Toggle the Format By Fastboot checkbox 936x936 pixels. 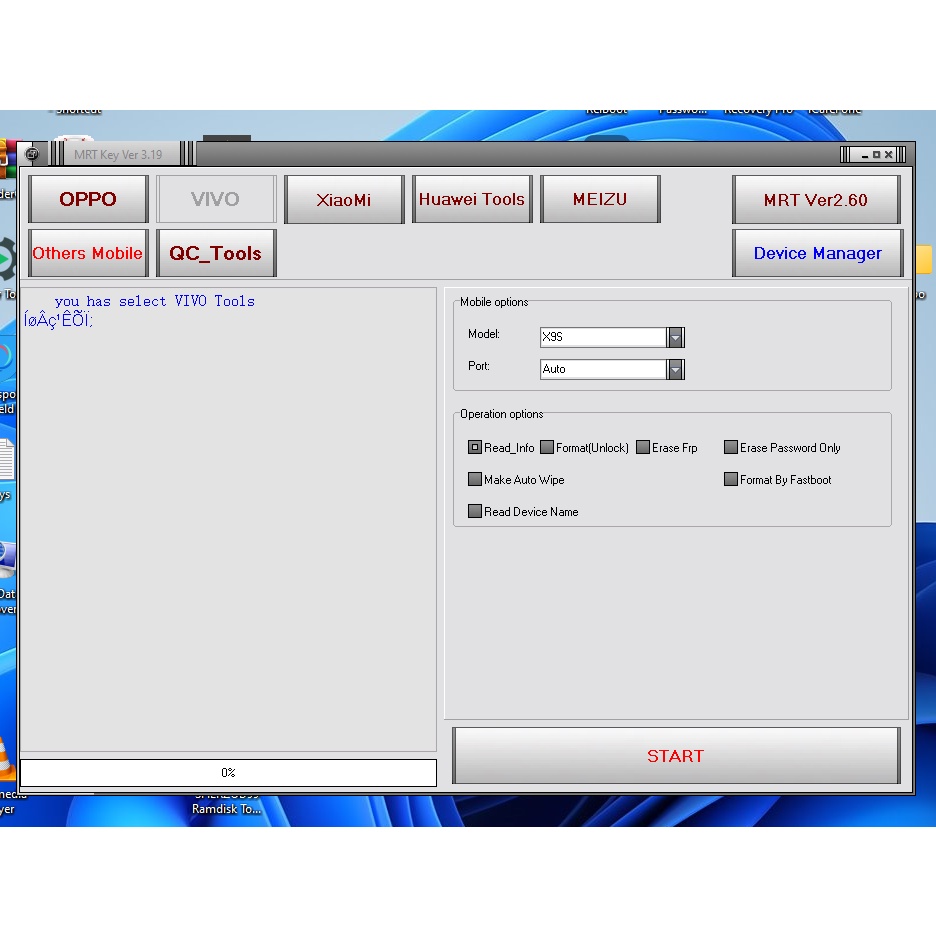pos(731,480)
